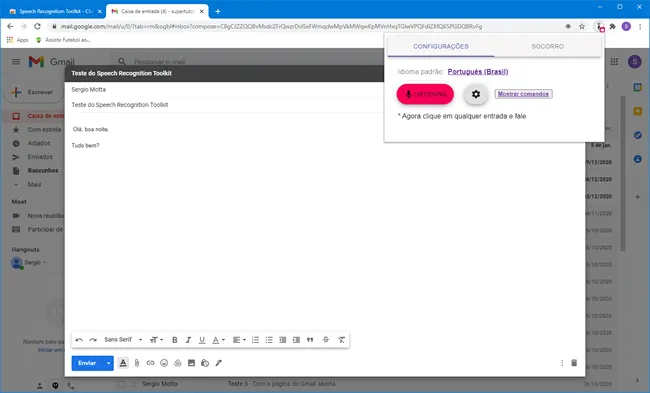The height and width of the screenshot is (393, 650).
Task: Insert a numbered list
Action: pos(255,340)
